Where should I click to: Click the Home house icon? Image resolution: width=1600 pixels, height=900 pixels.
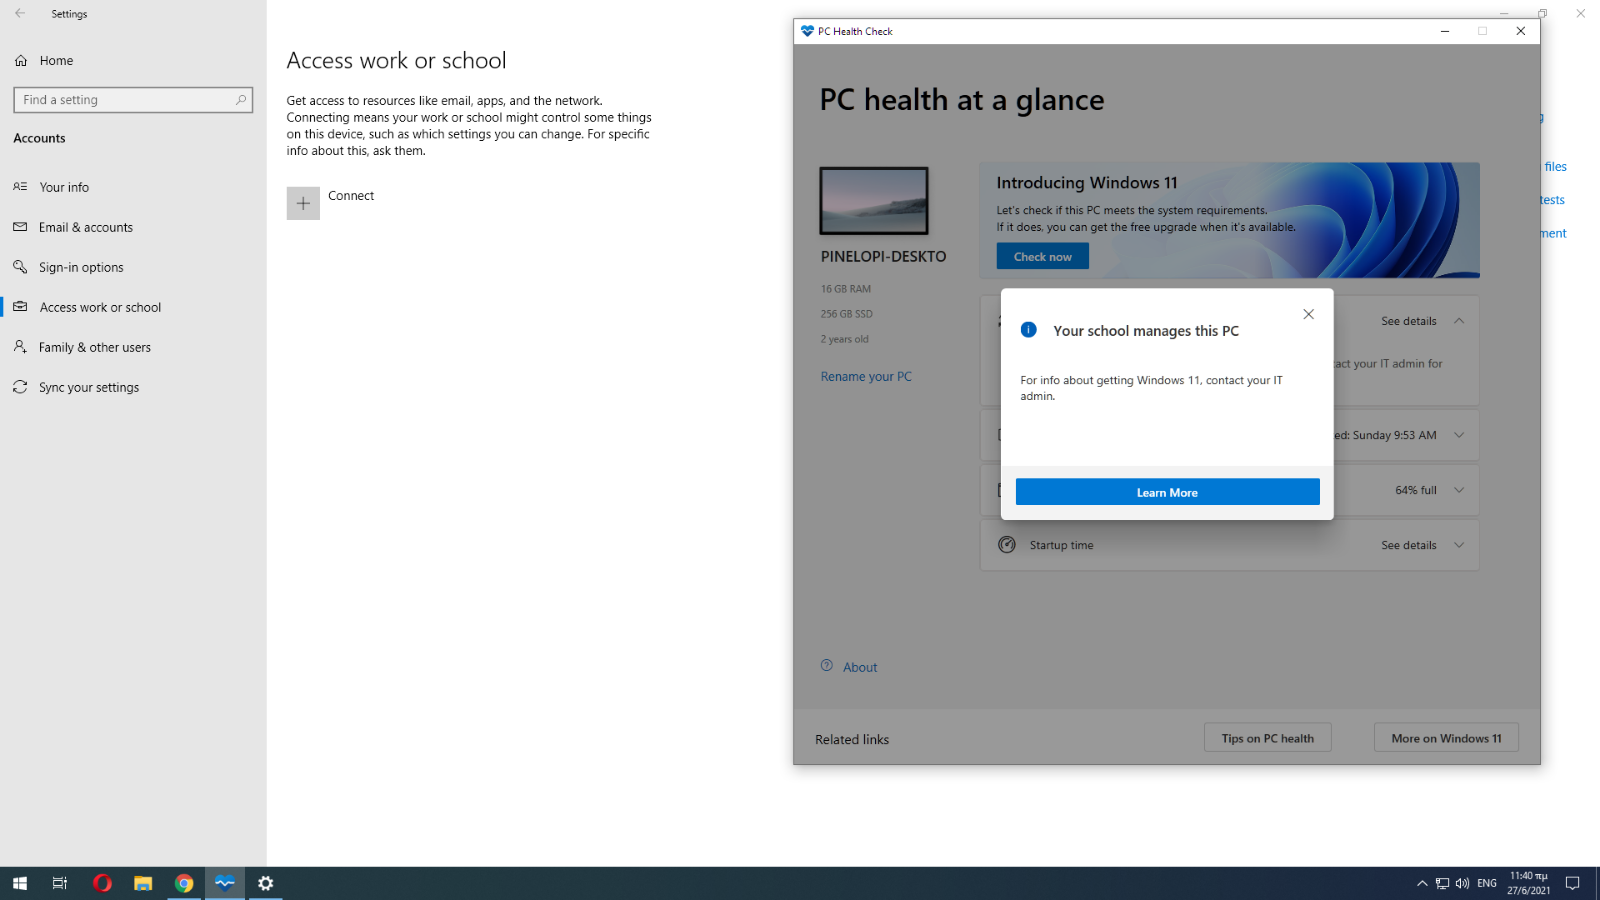21,61
